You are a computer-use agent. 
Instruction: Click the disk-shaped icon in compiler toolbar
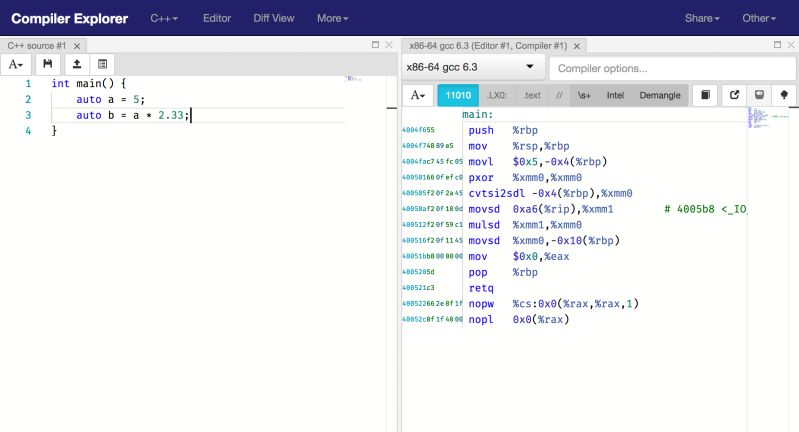759,95
